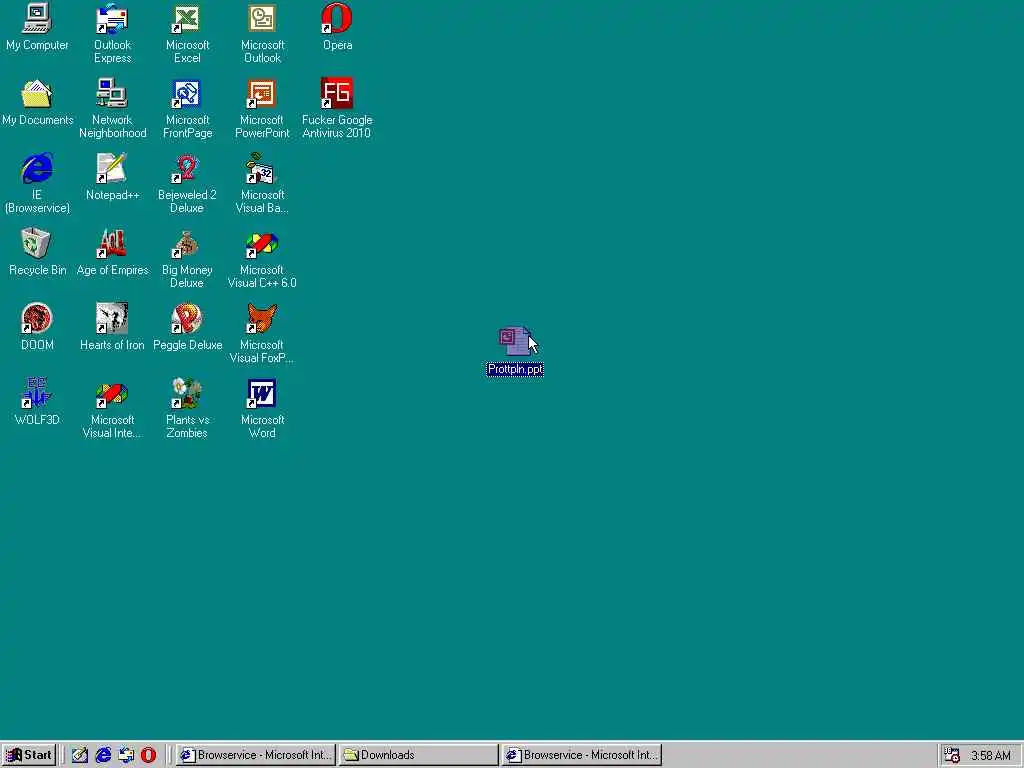Launch Opera from the quick launch bar
1024x768 pixels.
[x=149, y=755]
